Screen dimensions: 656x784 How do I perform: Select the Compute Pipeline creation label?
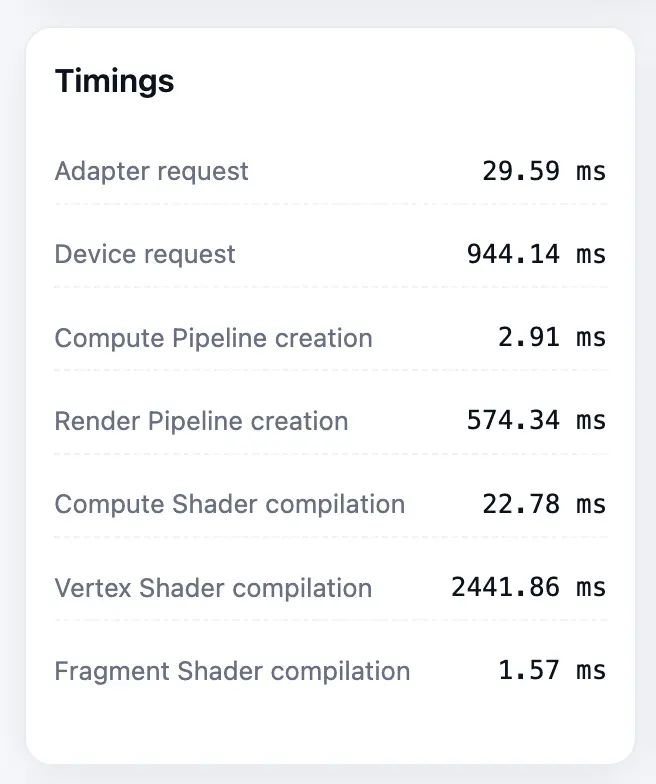pos(213,338)
